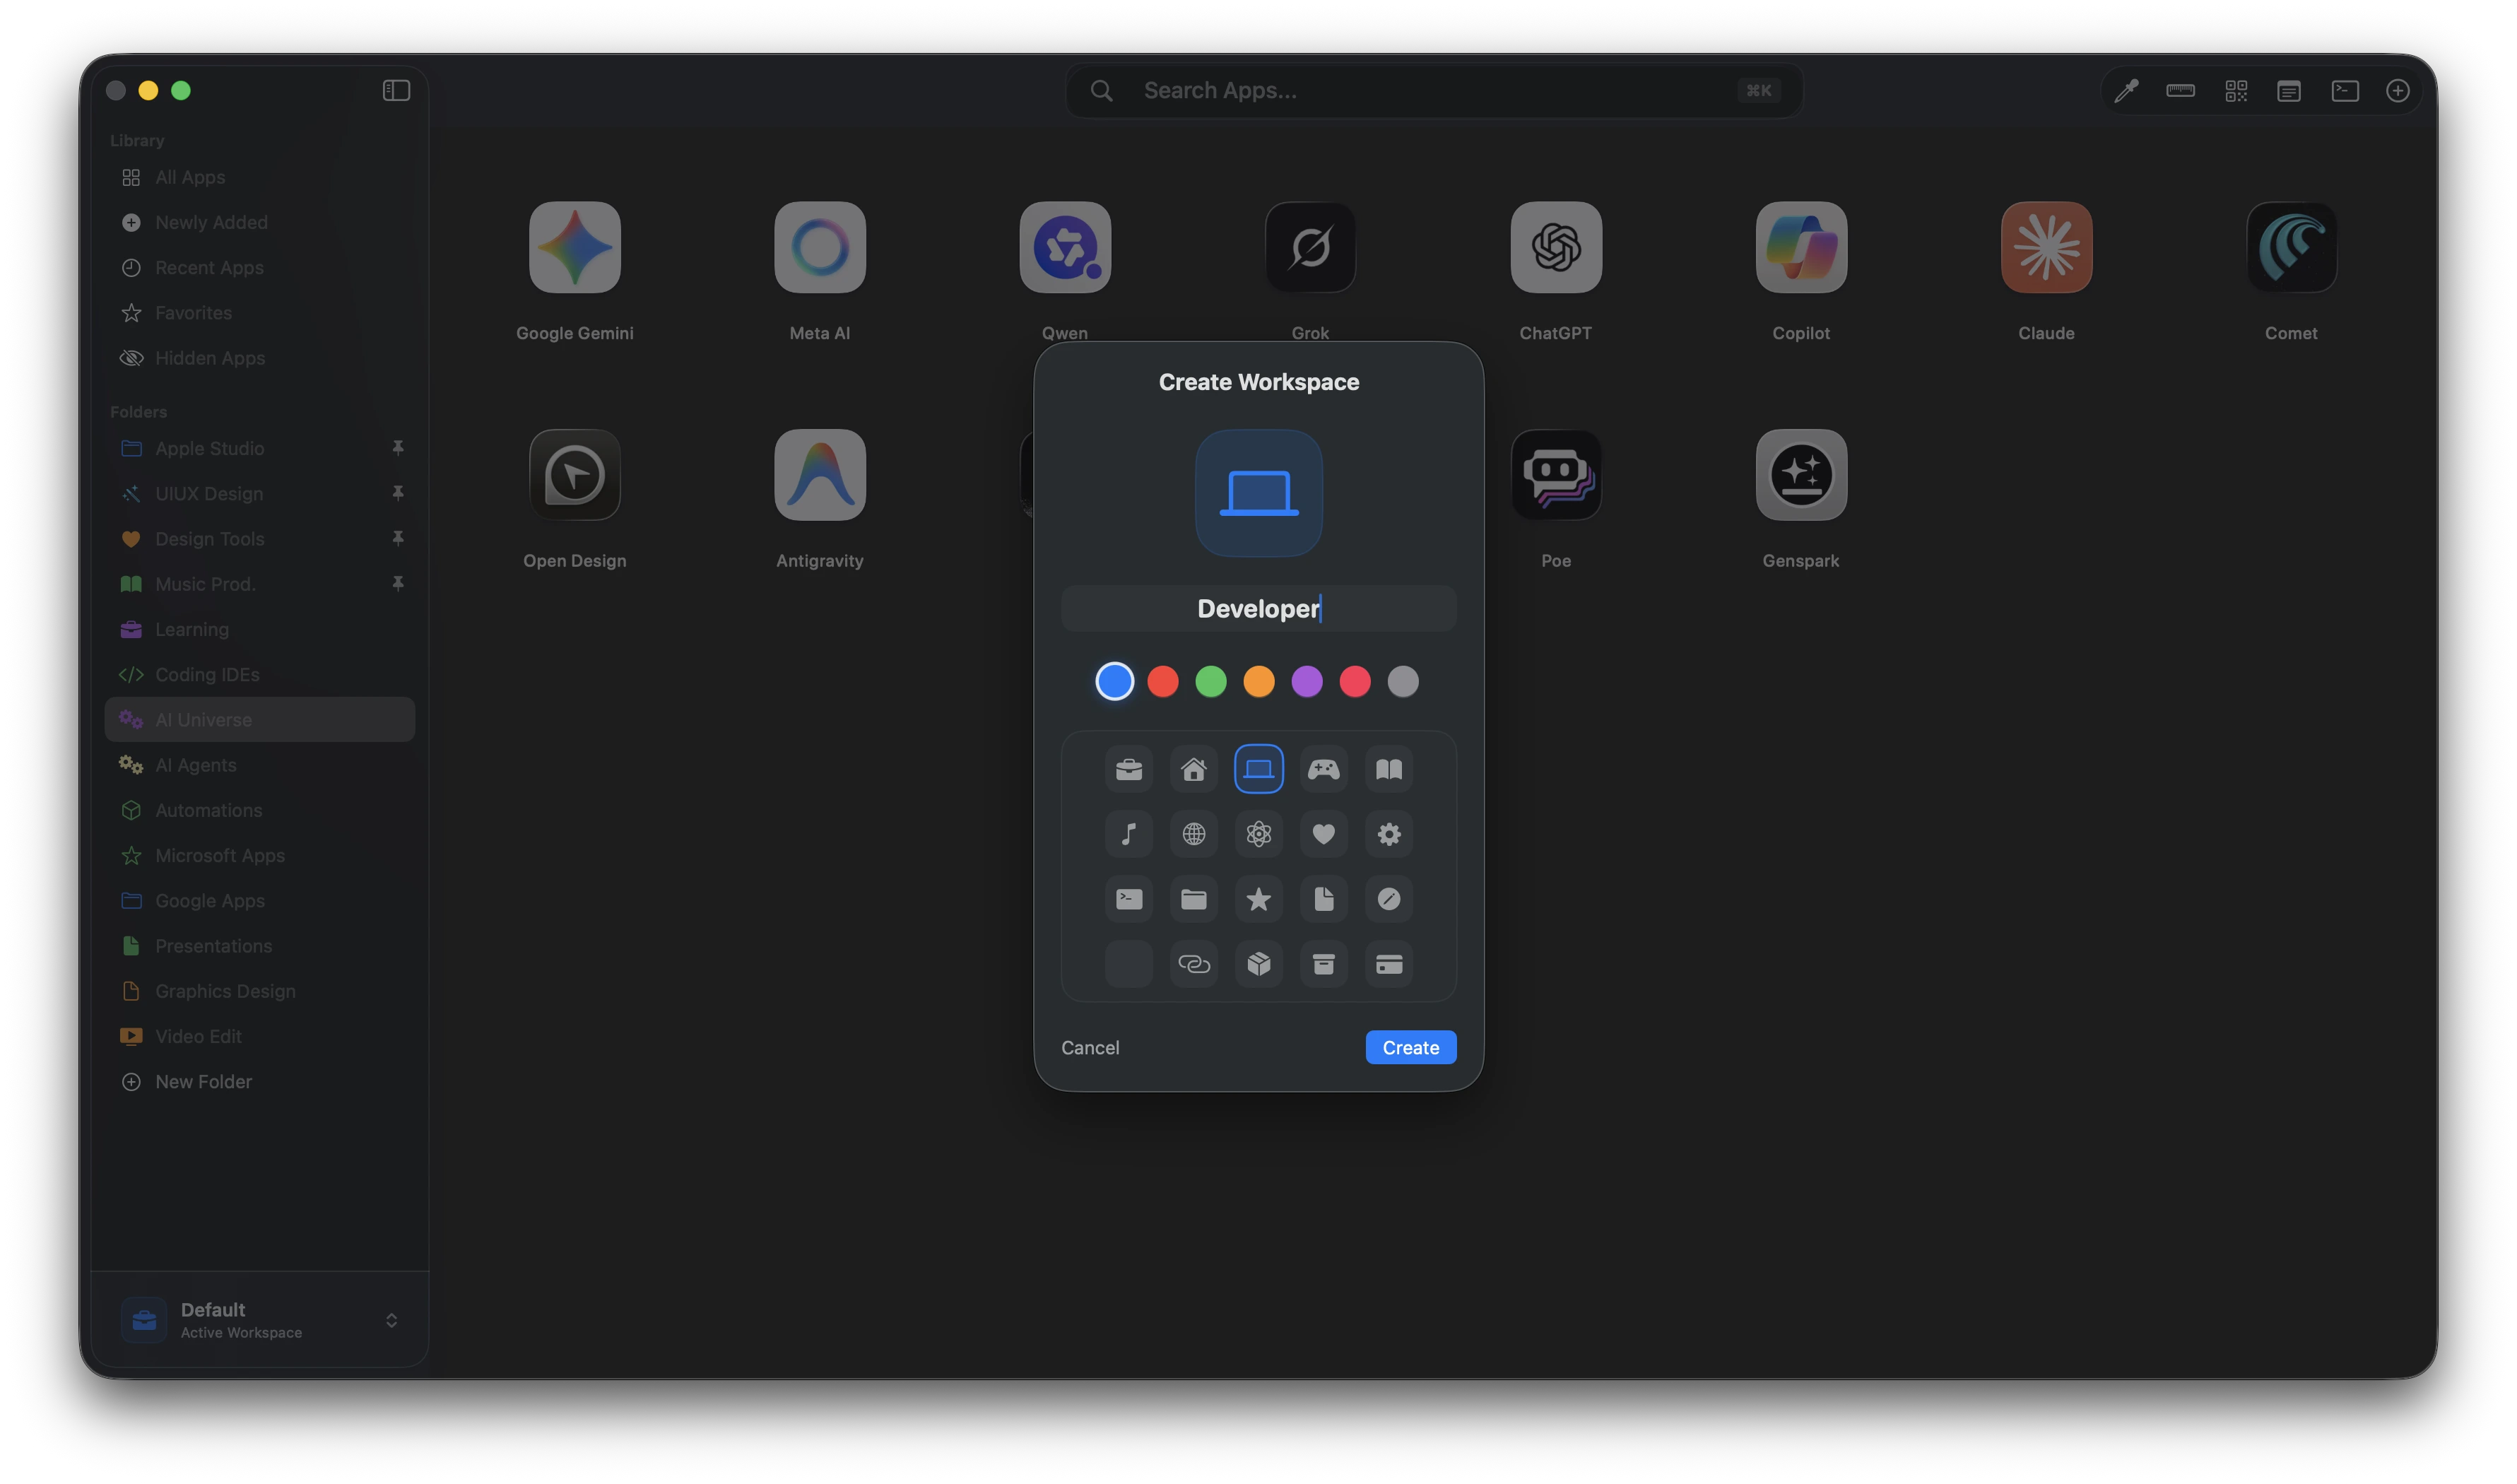Pick the music note workspace icon
Viewport: 2517px width, 1484px height.
(x=1129, y=834)
